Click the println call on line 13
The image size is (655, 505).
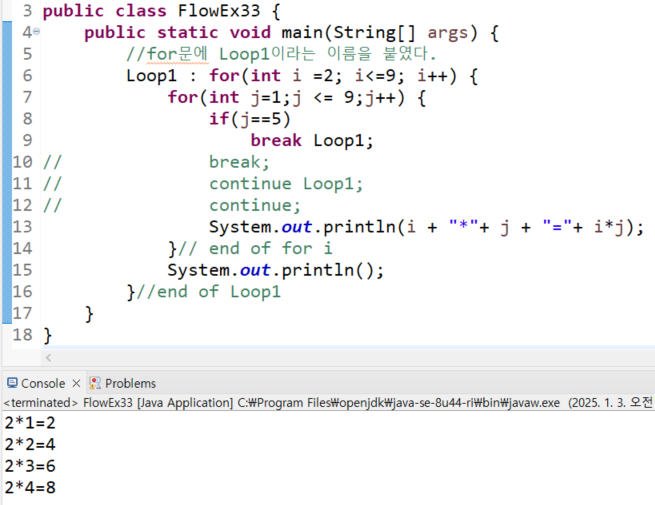[x=427, y=227]
